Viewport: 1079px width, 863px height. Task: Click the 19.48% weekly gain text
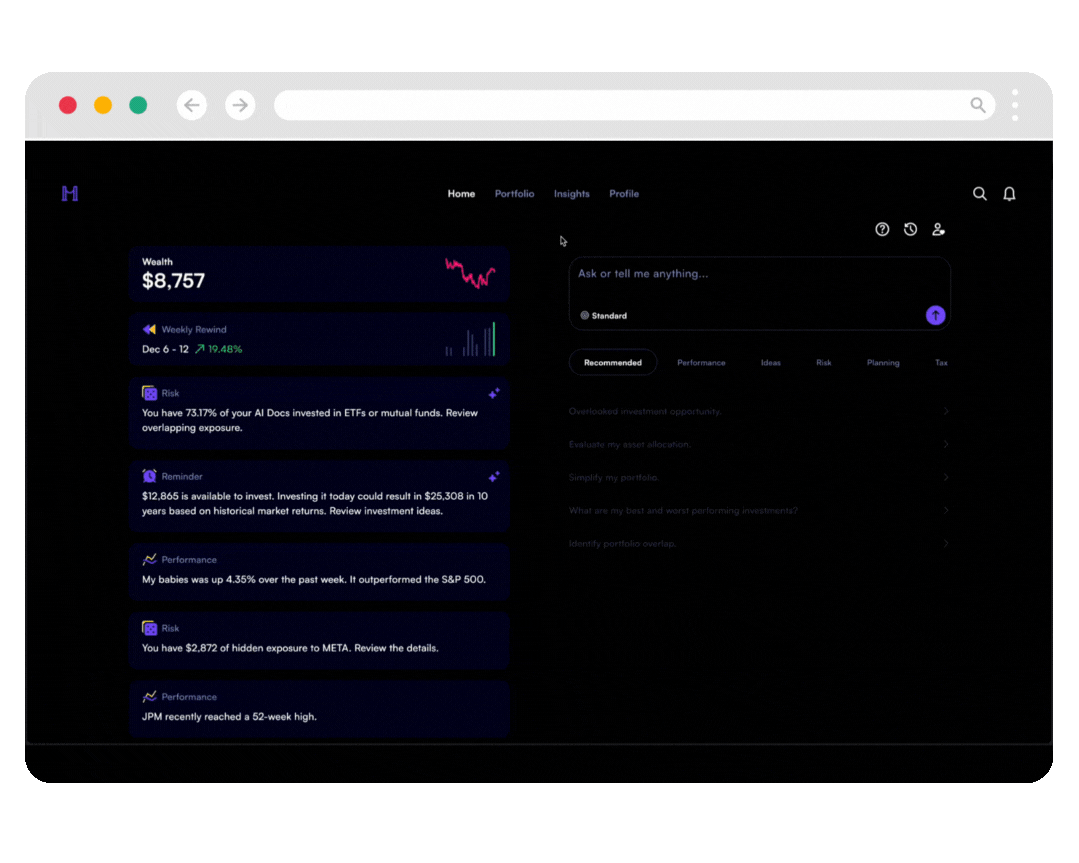tap(225, 349)
